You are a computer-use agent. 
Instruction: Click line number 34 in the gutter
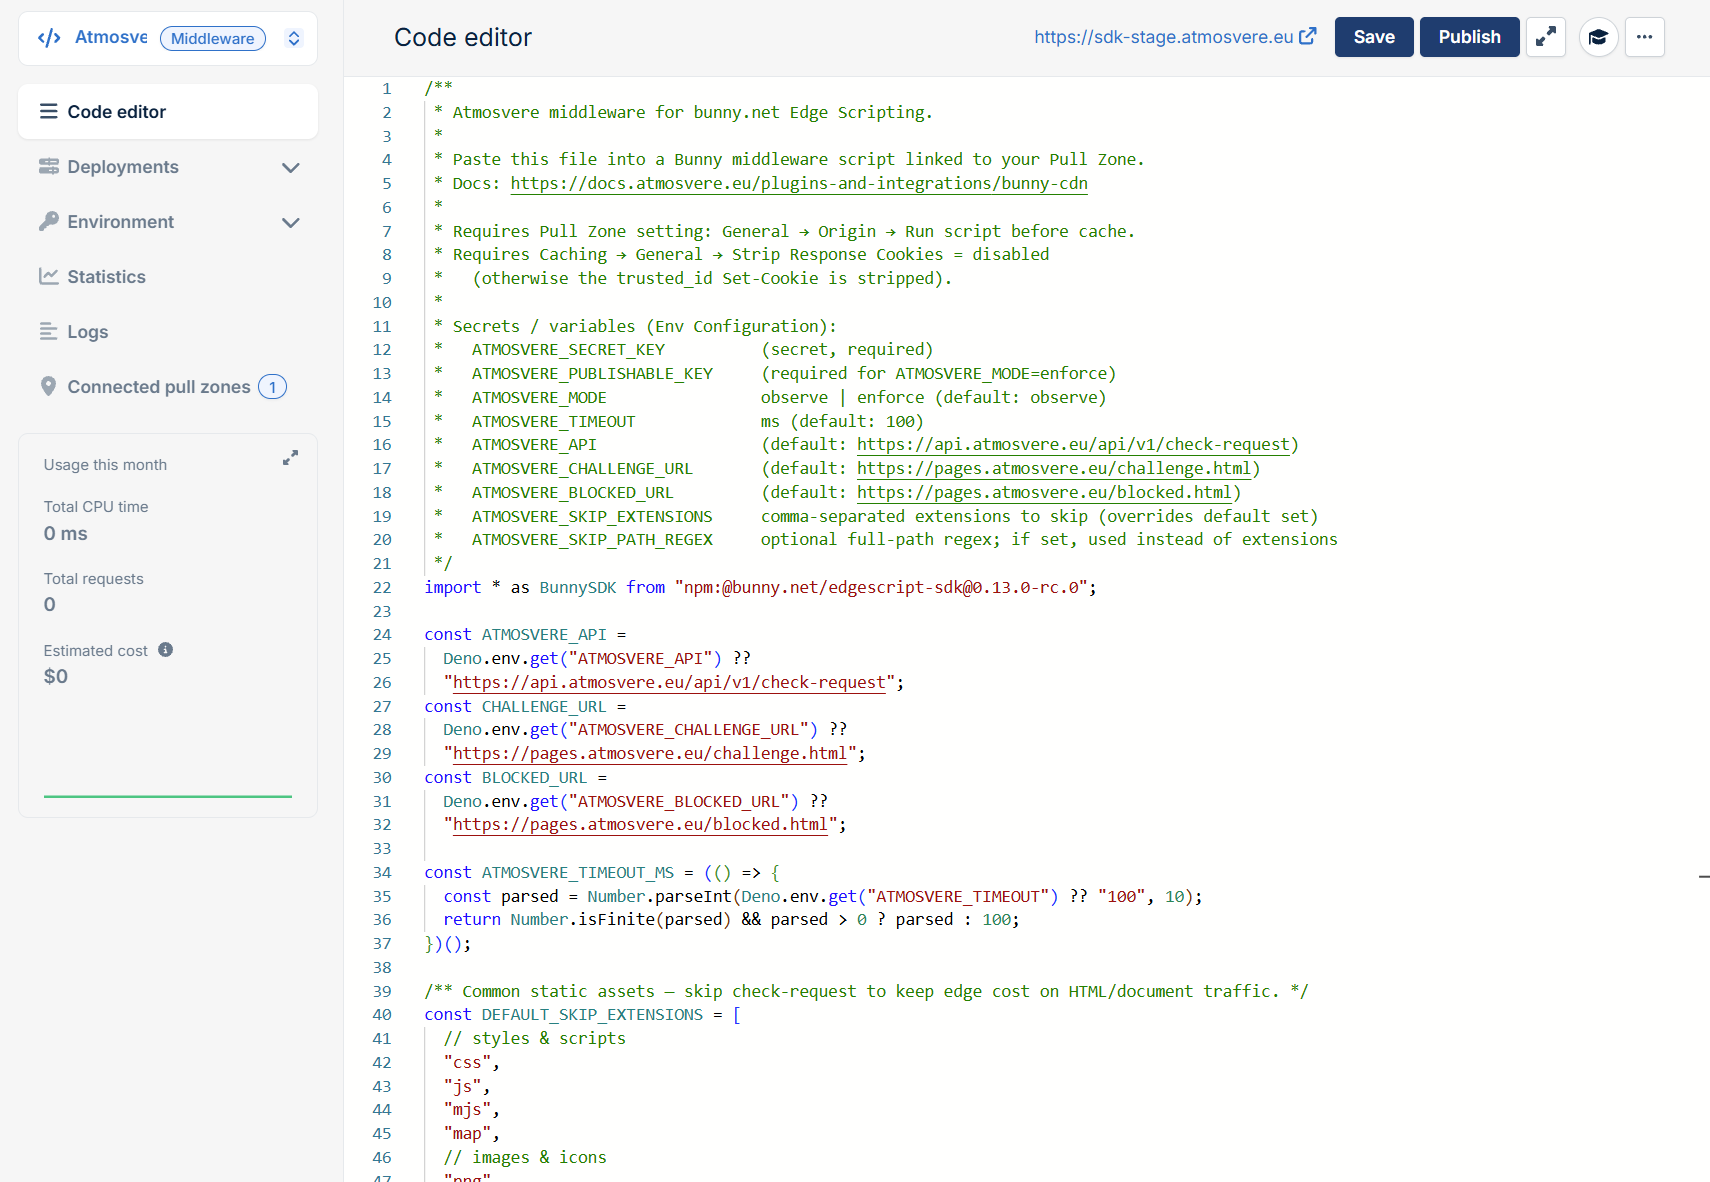click(382, 873)
